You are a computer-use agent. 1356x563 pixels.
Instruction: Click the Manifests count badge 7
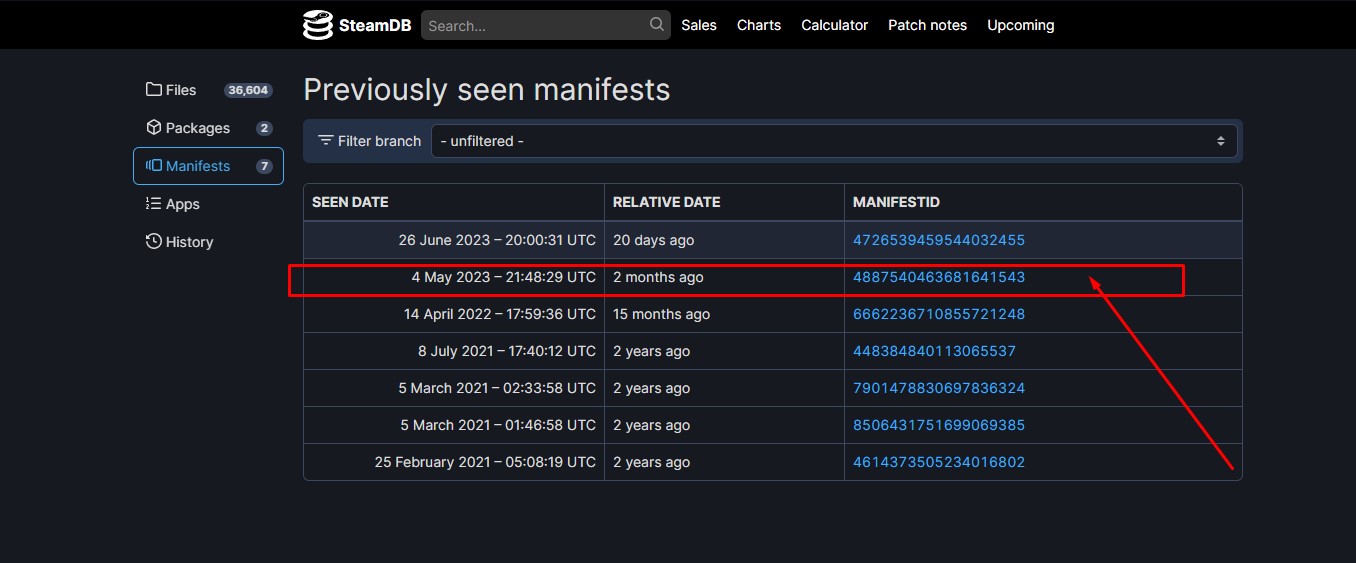point(264,166)
